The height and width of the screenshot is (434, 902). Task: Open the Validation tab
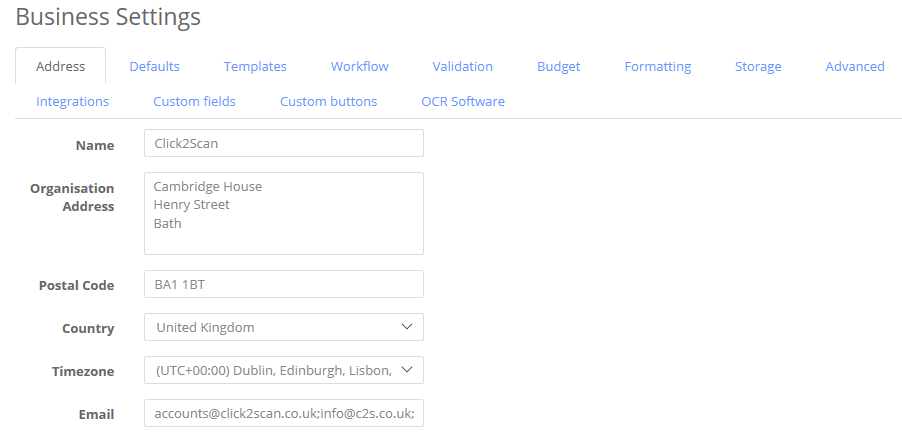click(x=463, y=66)
